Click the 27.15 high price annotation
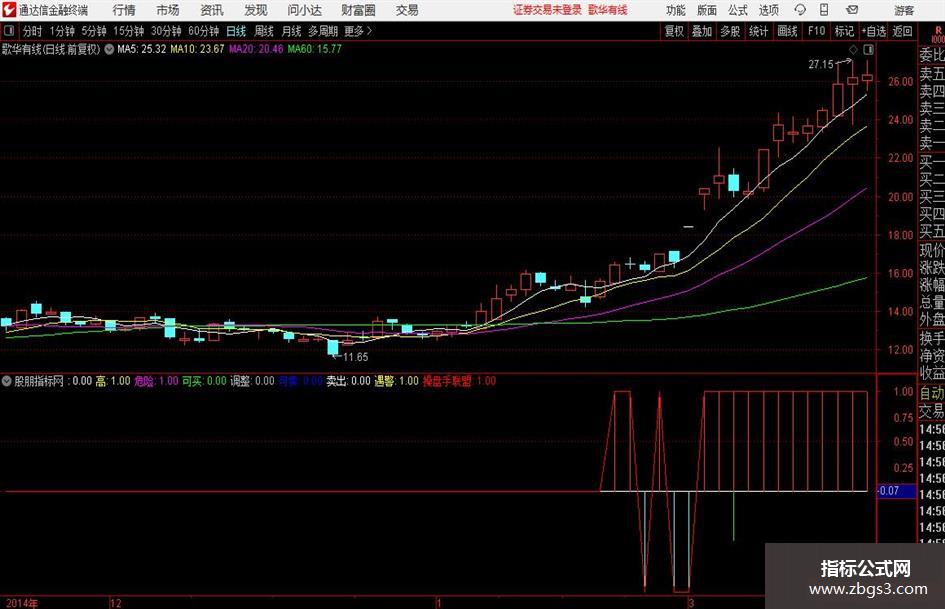Viewport: 945px width, 609px height. coord(821,65)
